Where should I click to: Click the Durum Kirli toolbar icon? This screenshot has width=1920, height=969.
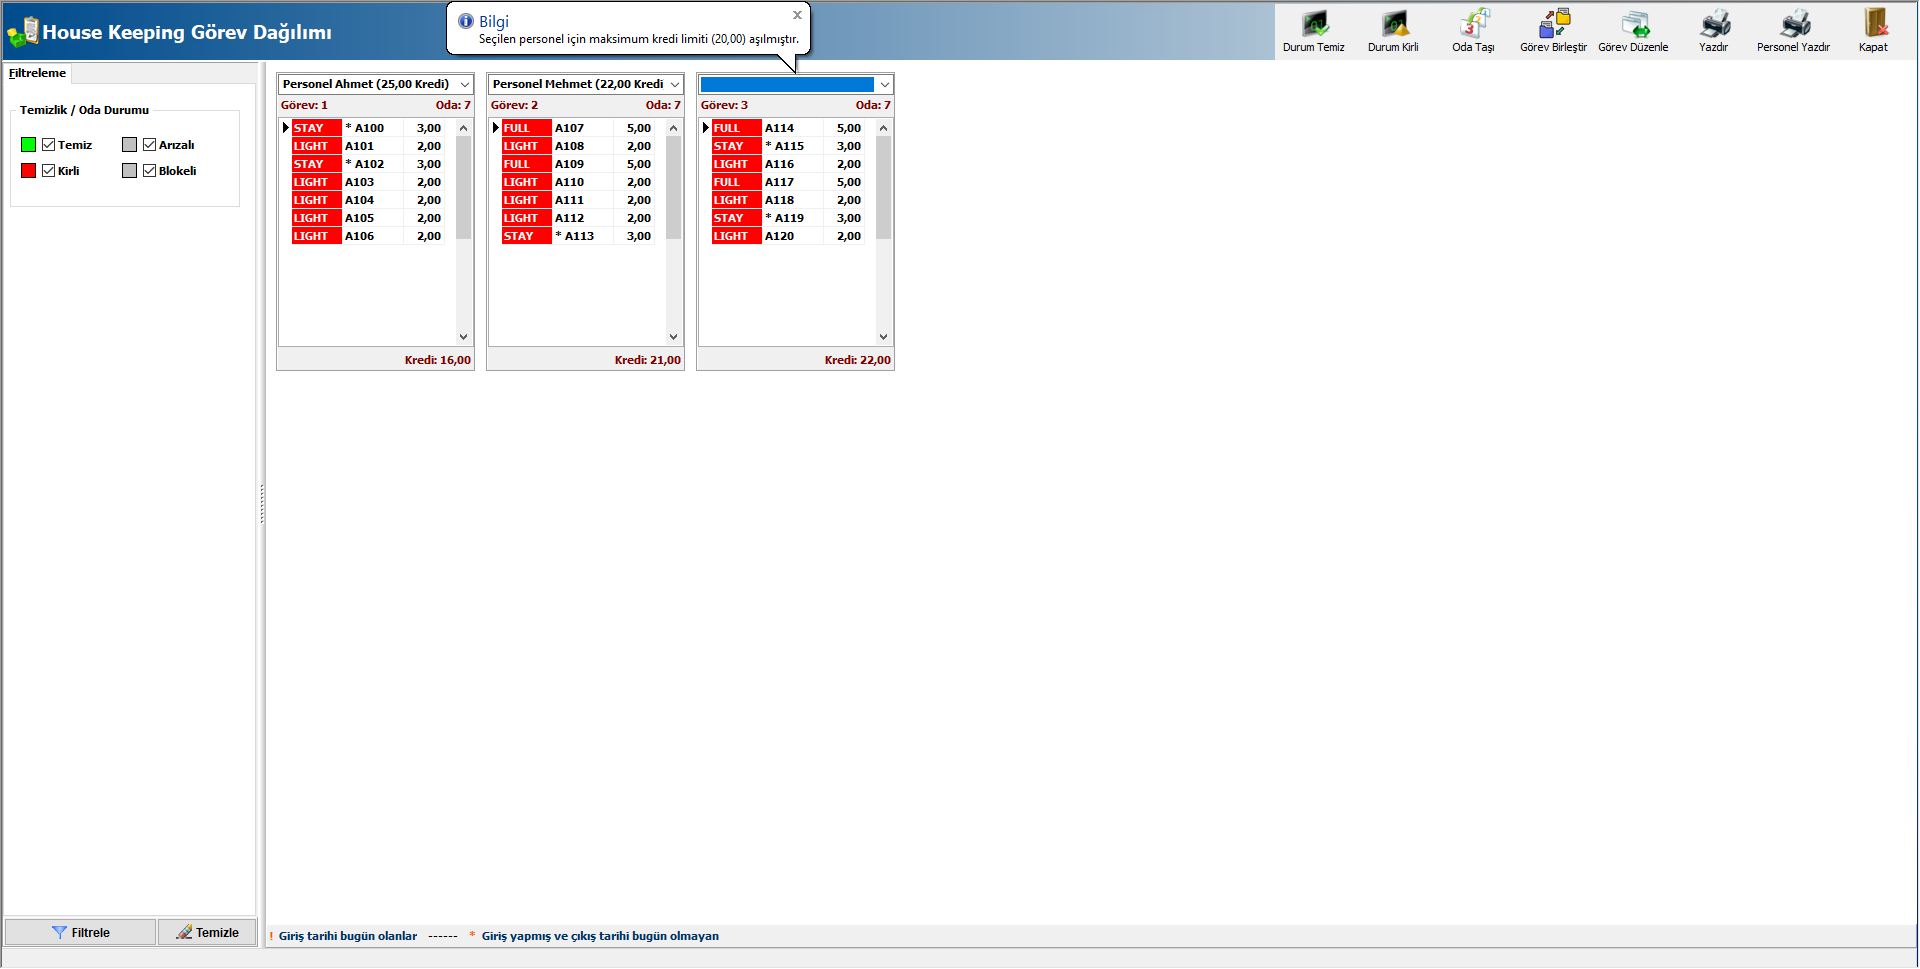(1393, 24)
